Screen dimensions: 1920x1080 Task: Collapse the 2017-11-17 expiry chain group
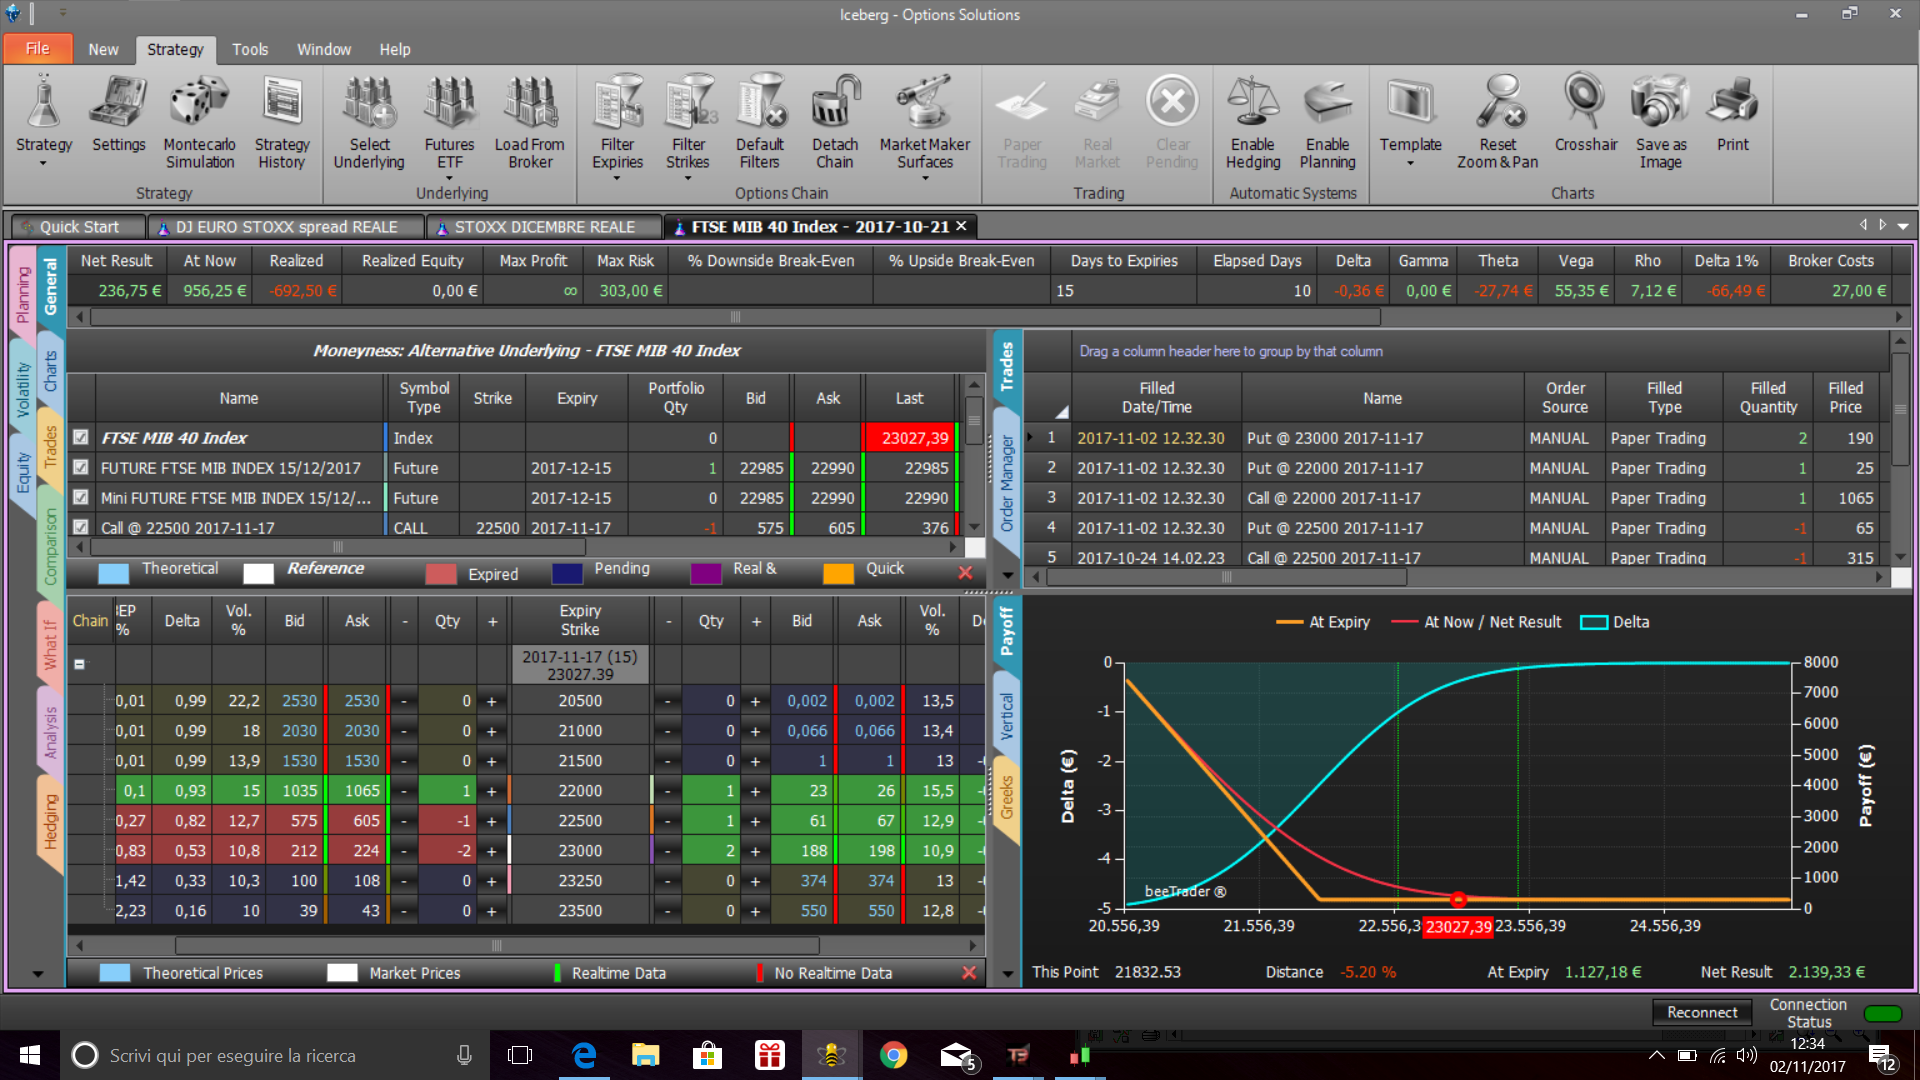pos(80,664)
